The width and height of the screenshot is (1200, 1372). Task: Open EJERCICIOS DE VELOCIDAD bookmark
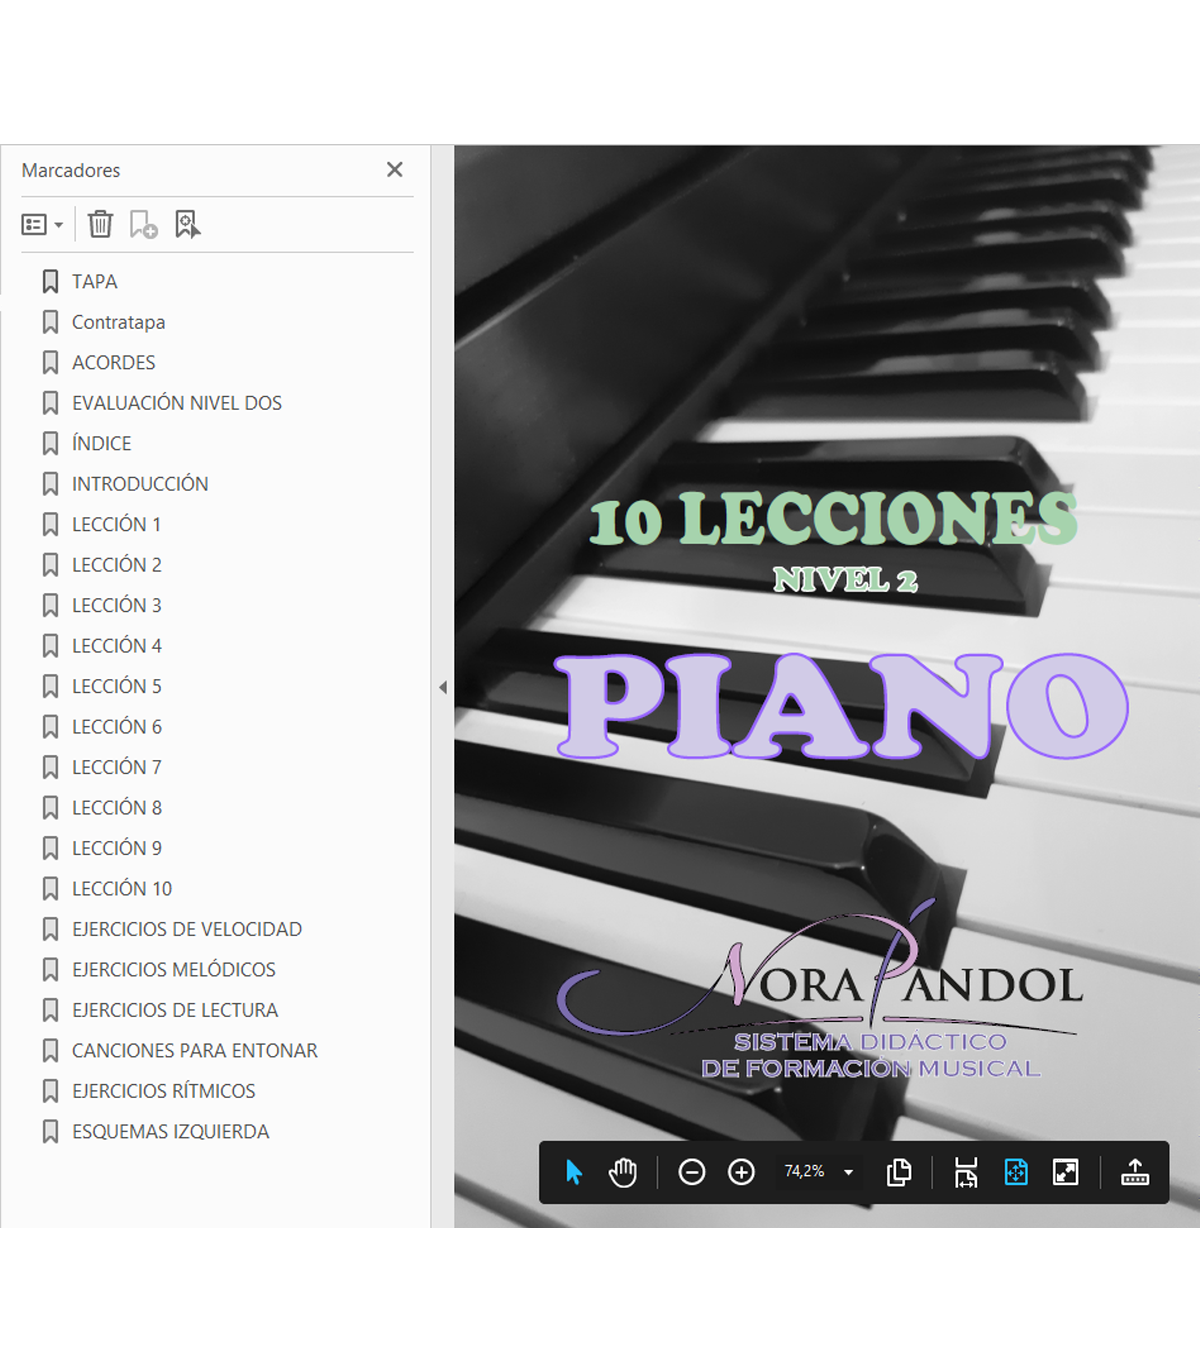186,929
